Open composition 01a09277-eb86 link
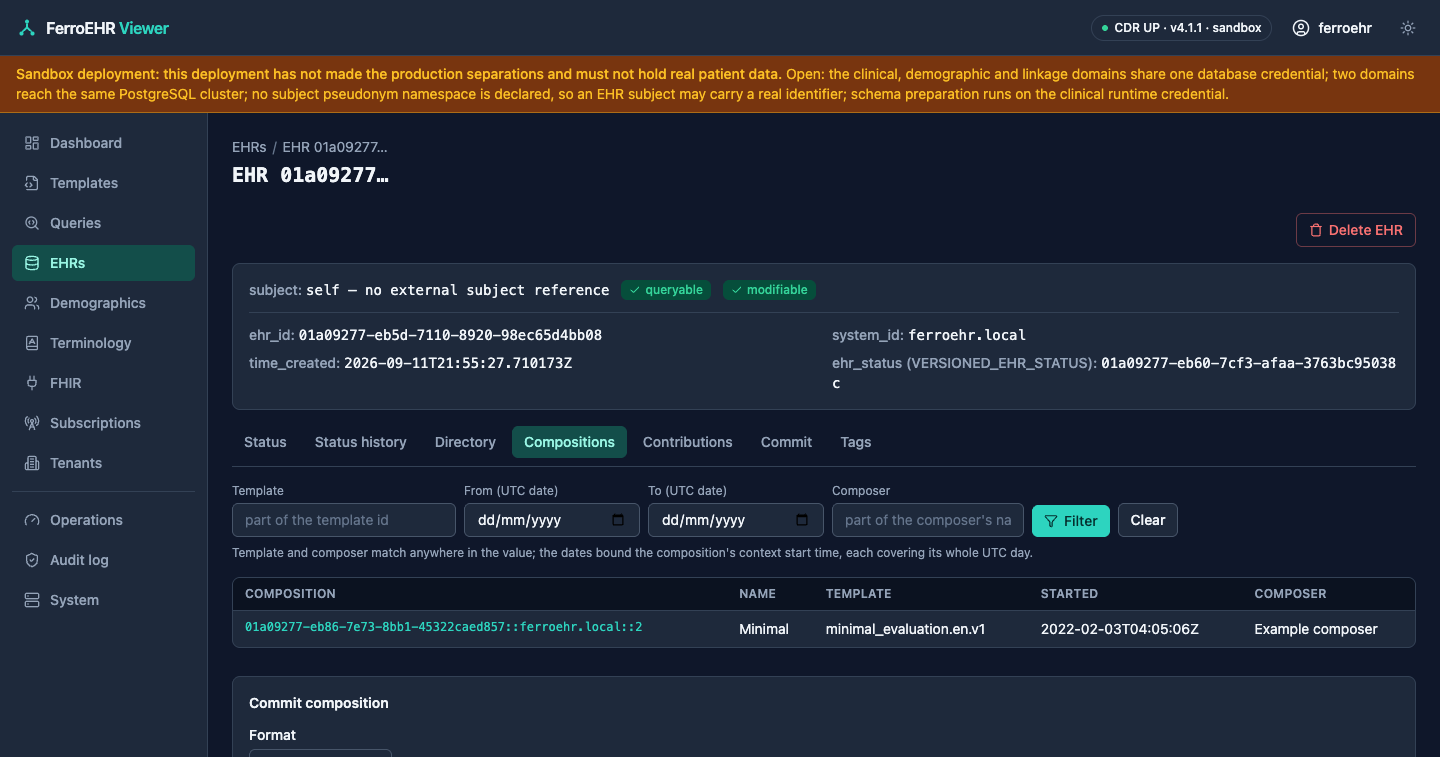This screenshot has height=757, width=1440. tap(443, 628)
